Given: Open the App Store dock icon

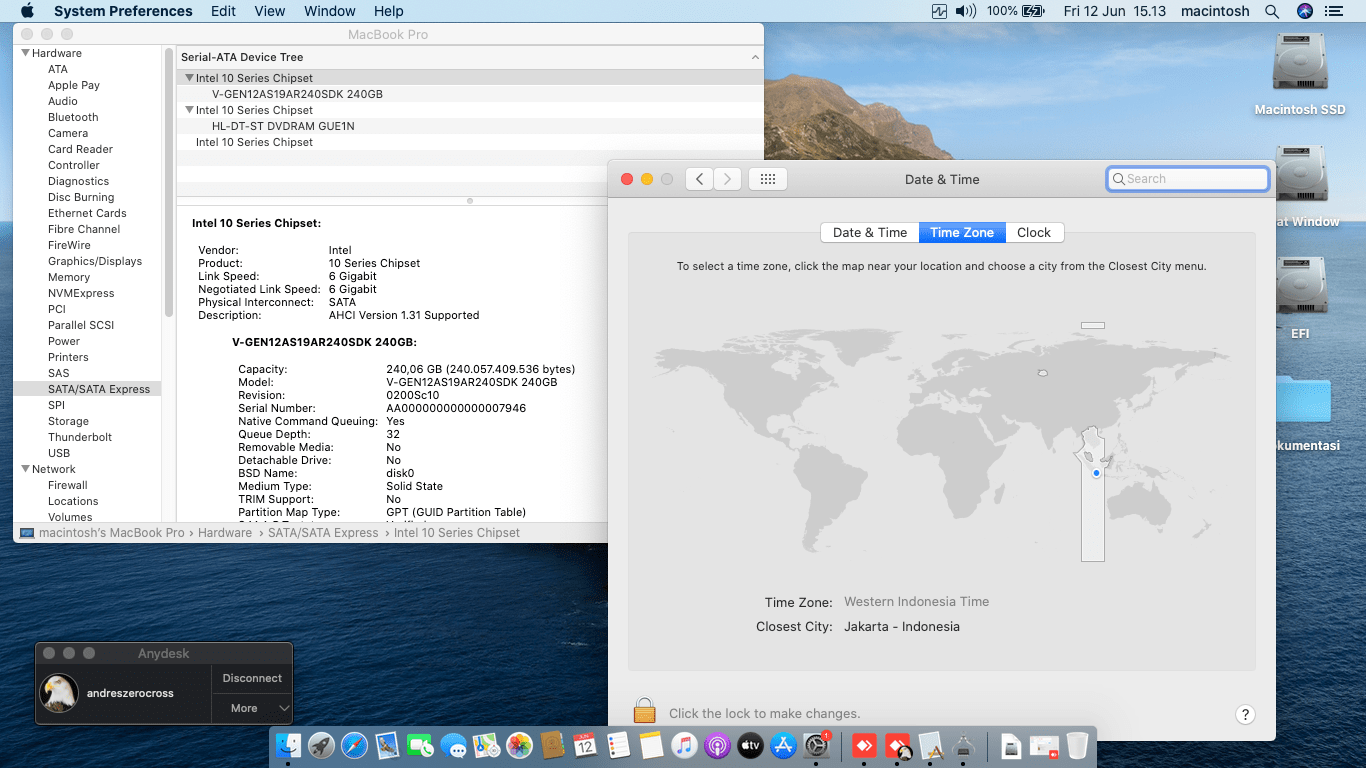Looking at the screenshot, I should click(x=783, y=745).
